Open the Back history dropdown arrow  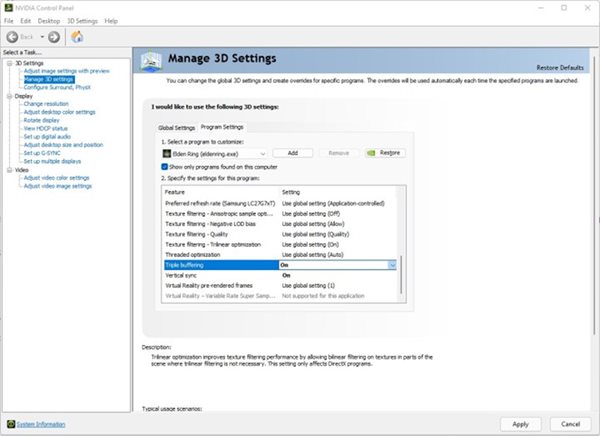coord(42,37)
